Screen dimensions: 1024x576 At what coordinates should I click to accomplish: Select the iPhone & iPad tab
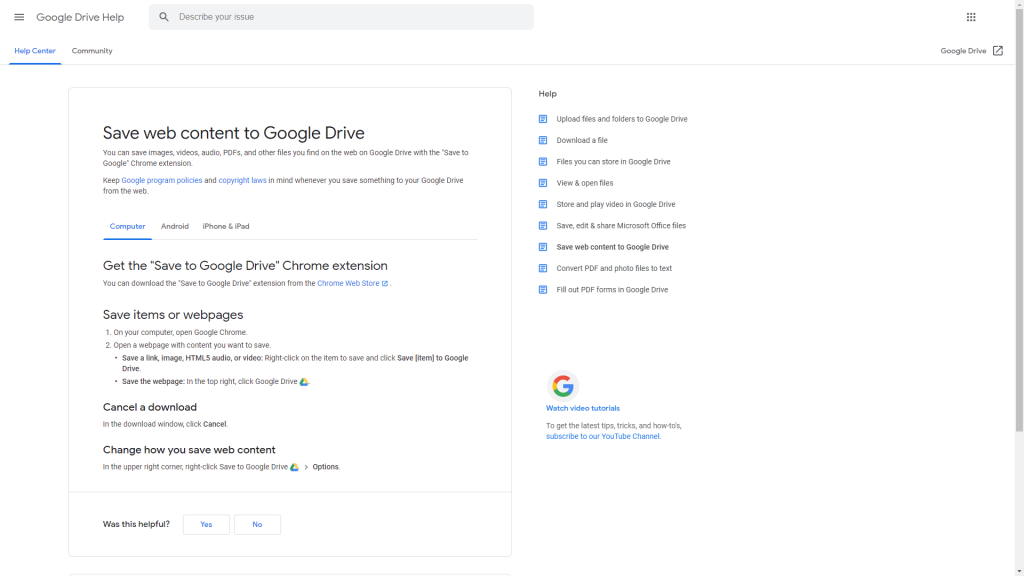[x=226, y=226]
